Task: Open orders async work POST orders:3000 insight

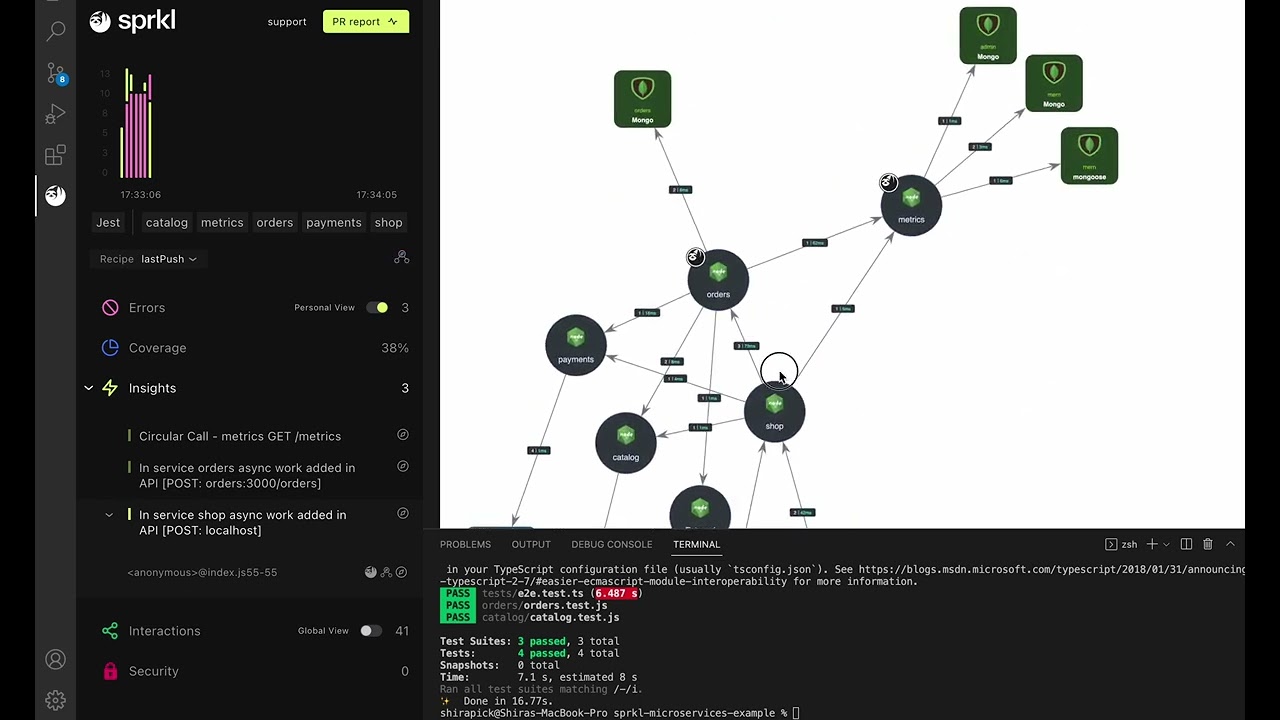Action: click(247, 475)
